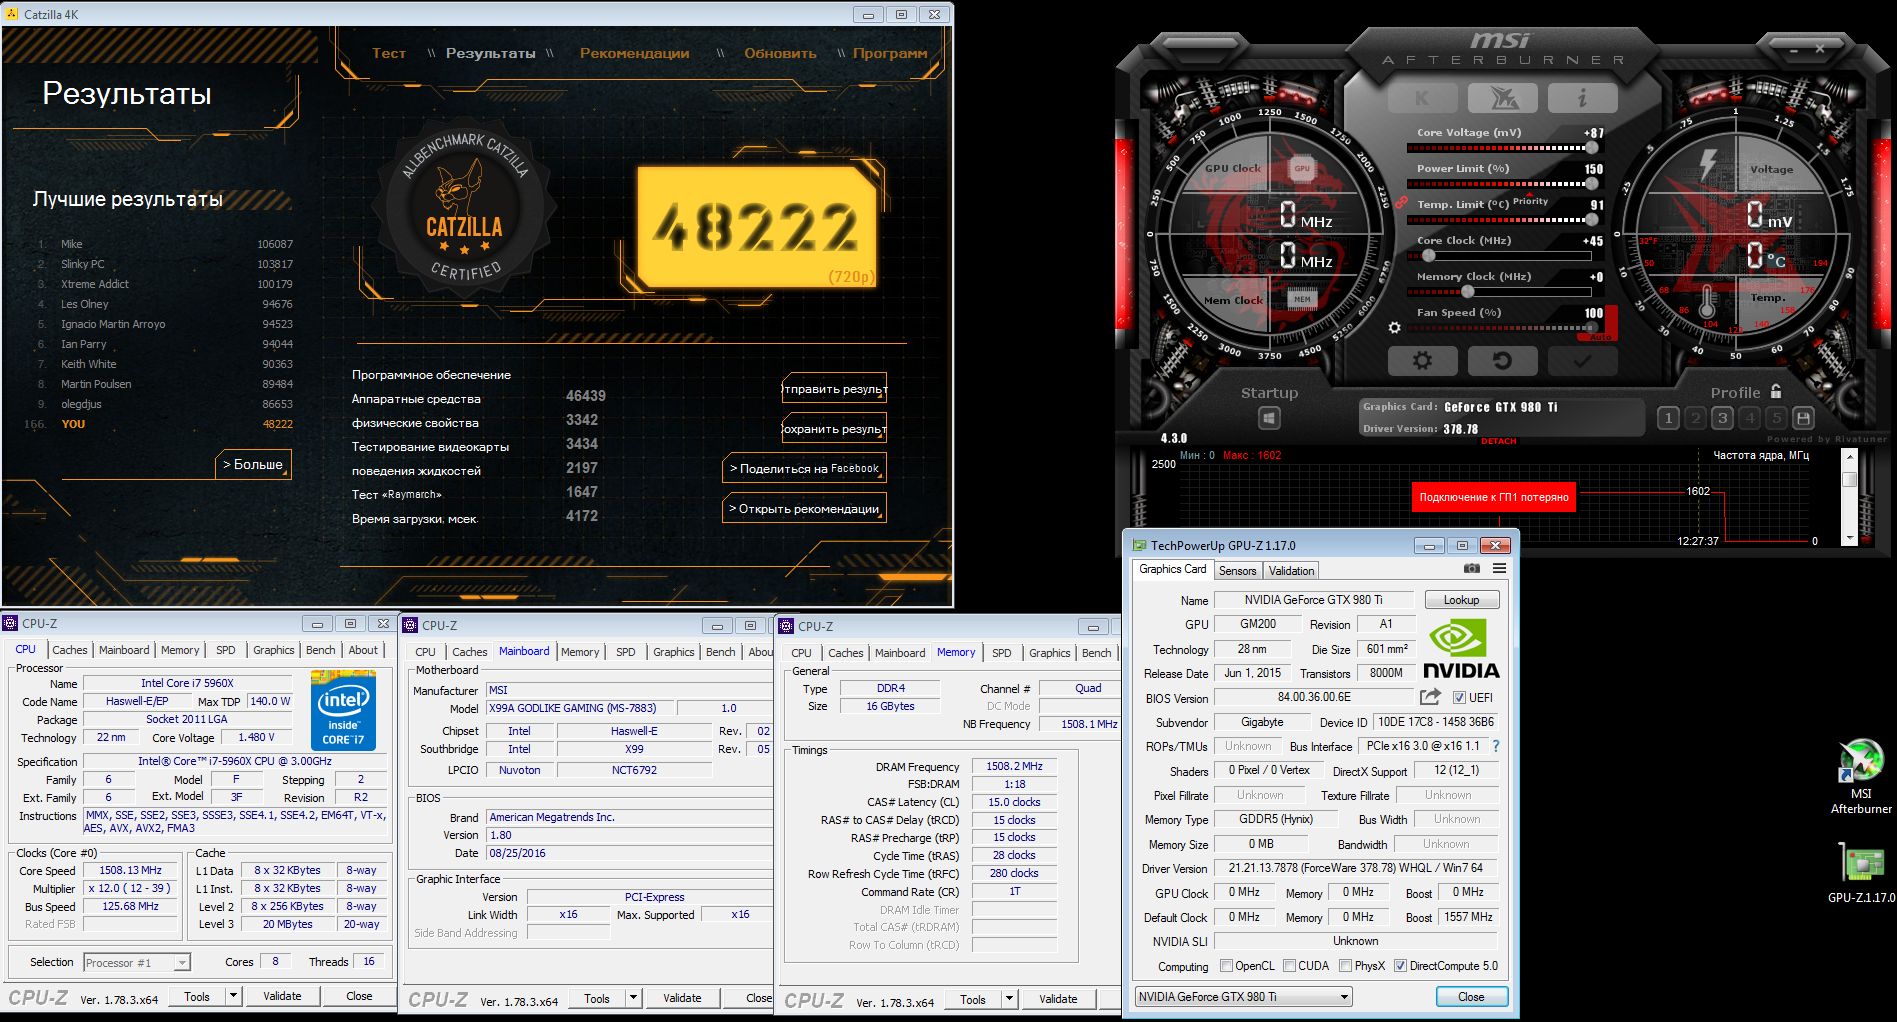Select profile slot 4 in Afterburner

[x=1749, y=418]
